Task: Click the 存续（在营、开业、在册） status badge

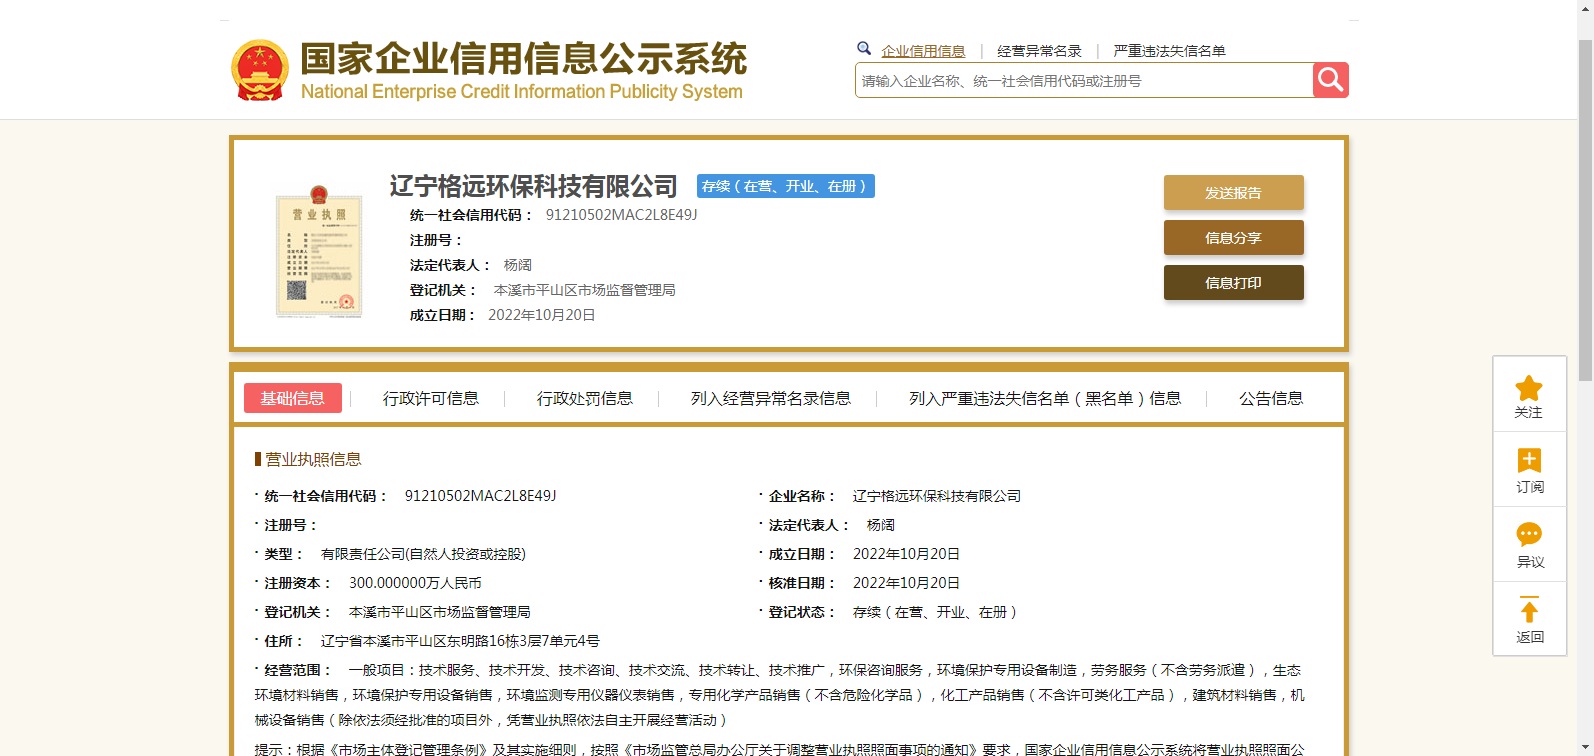Action: coord(786,186)
